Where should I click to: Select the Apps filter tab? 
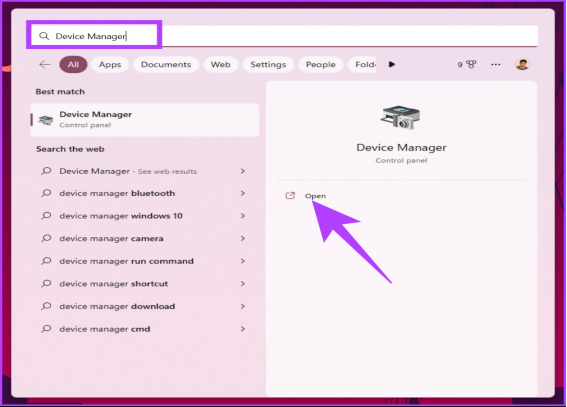click(x=110, y=64)
